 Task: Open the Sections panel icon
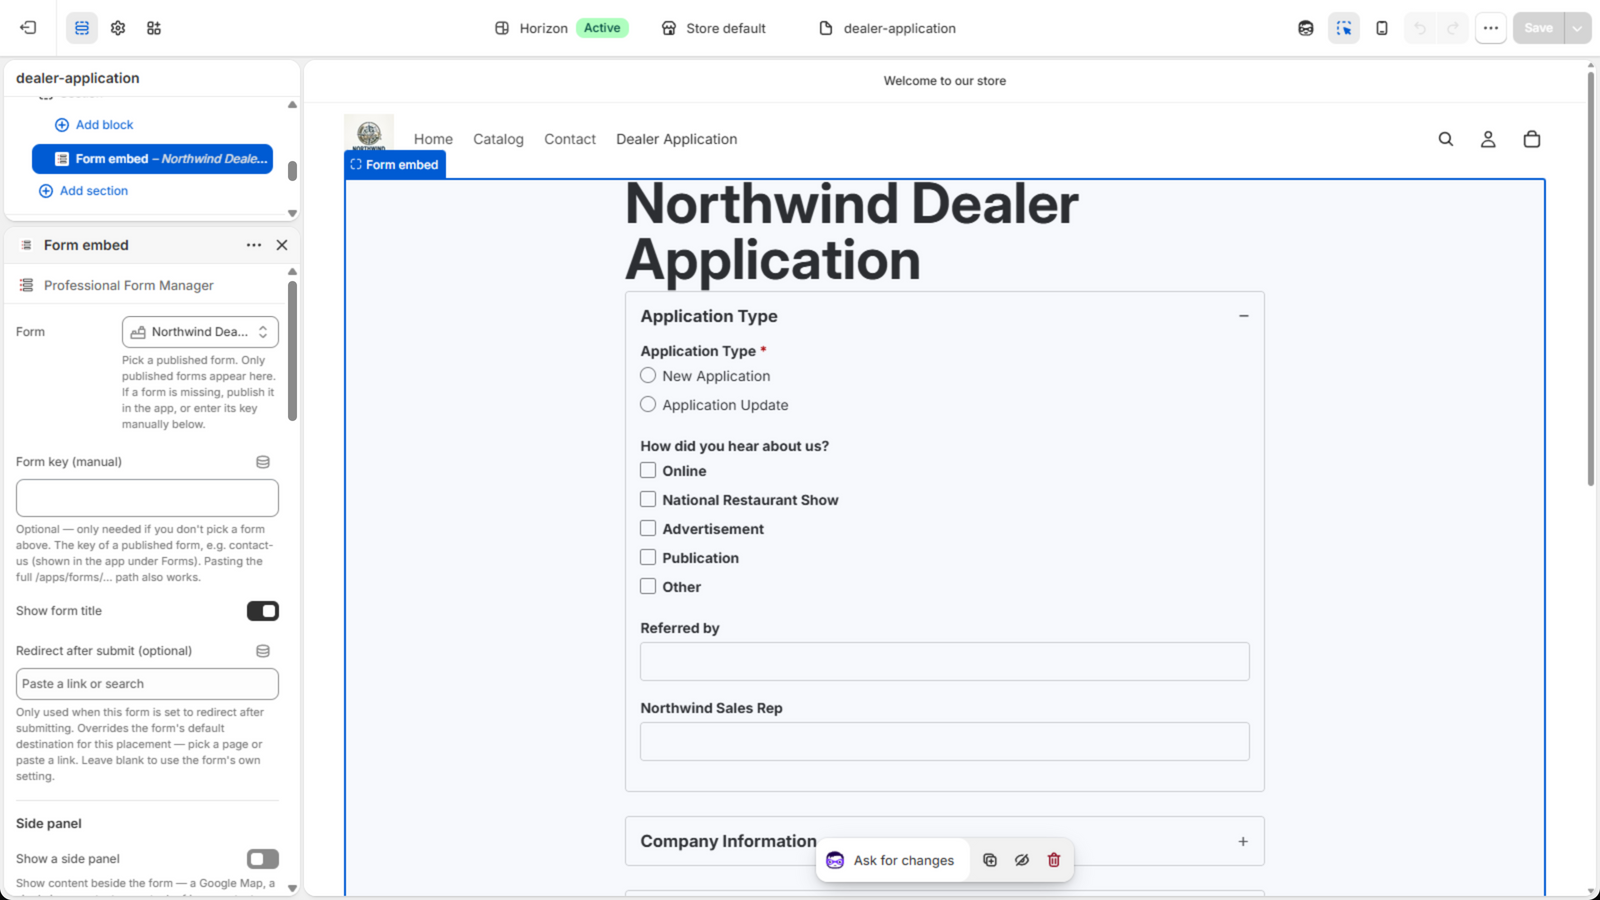point(82,28)
